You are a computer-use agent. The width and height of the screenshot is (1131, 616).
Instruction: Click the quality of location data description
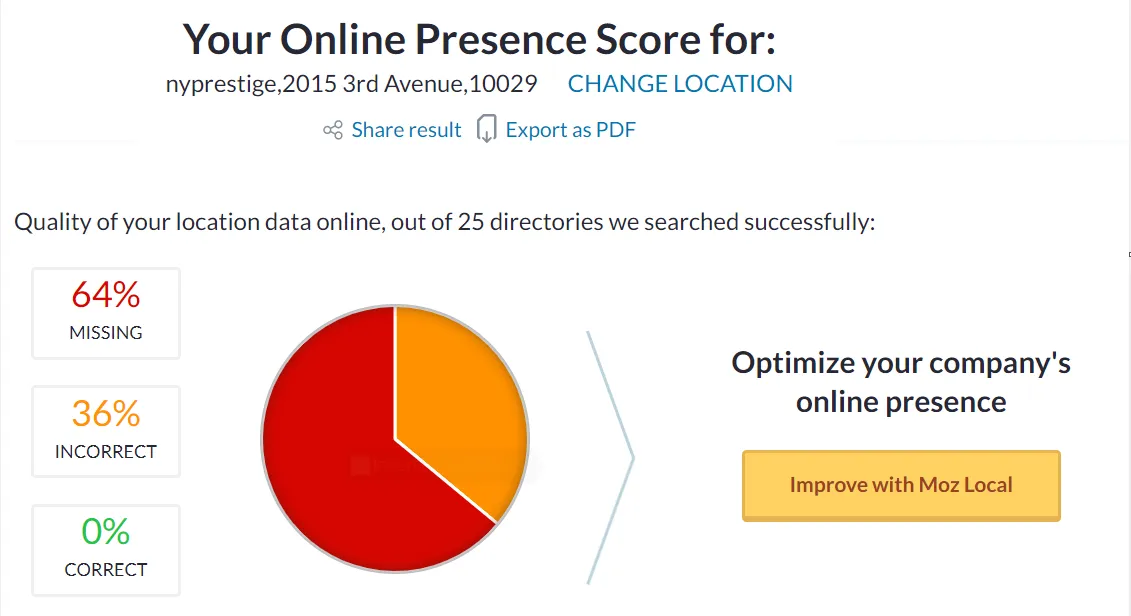pyautogui.click(x=445, y=221)
